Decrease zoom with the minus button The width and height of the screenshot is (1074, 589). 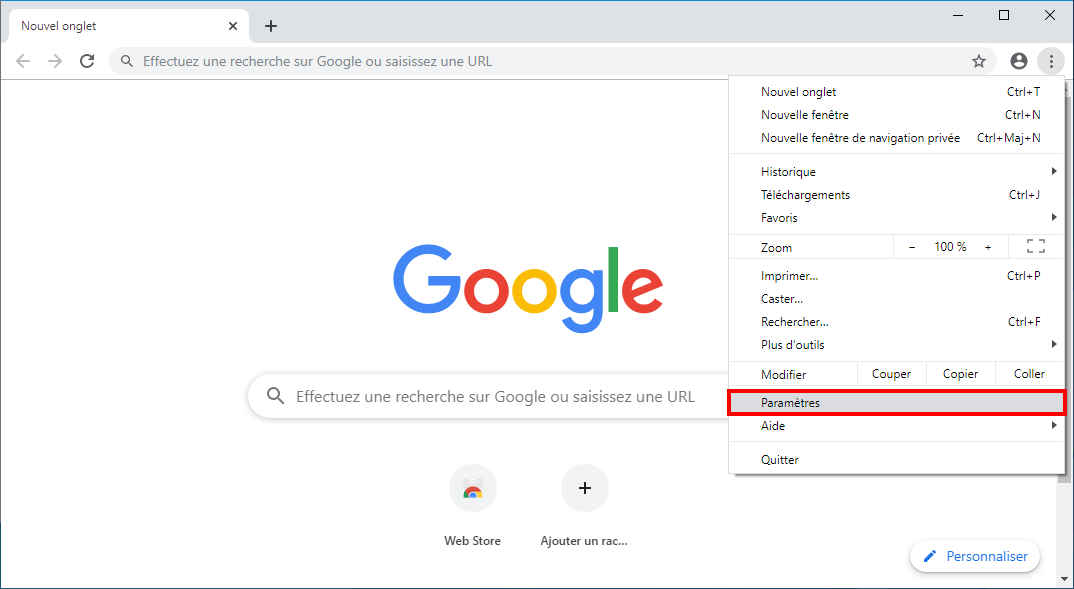[x=912, y=247]
